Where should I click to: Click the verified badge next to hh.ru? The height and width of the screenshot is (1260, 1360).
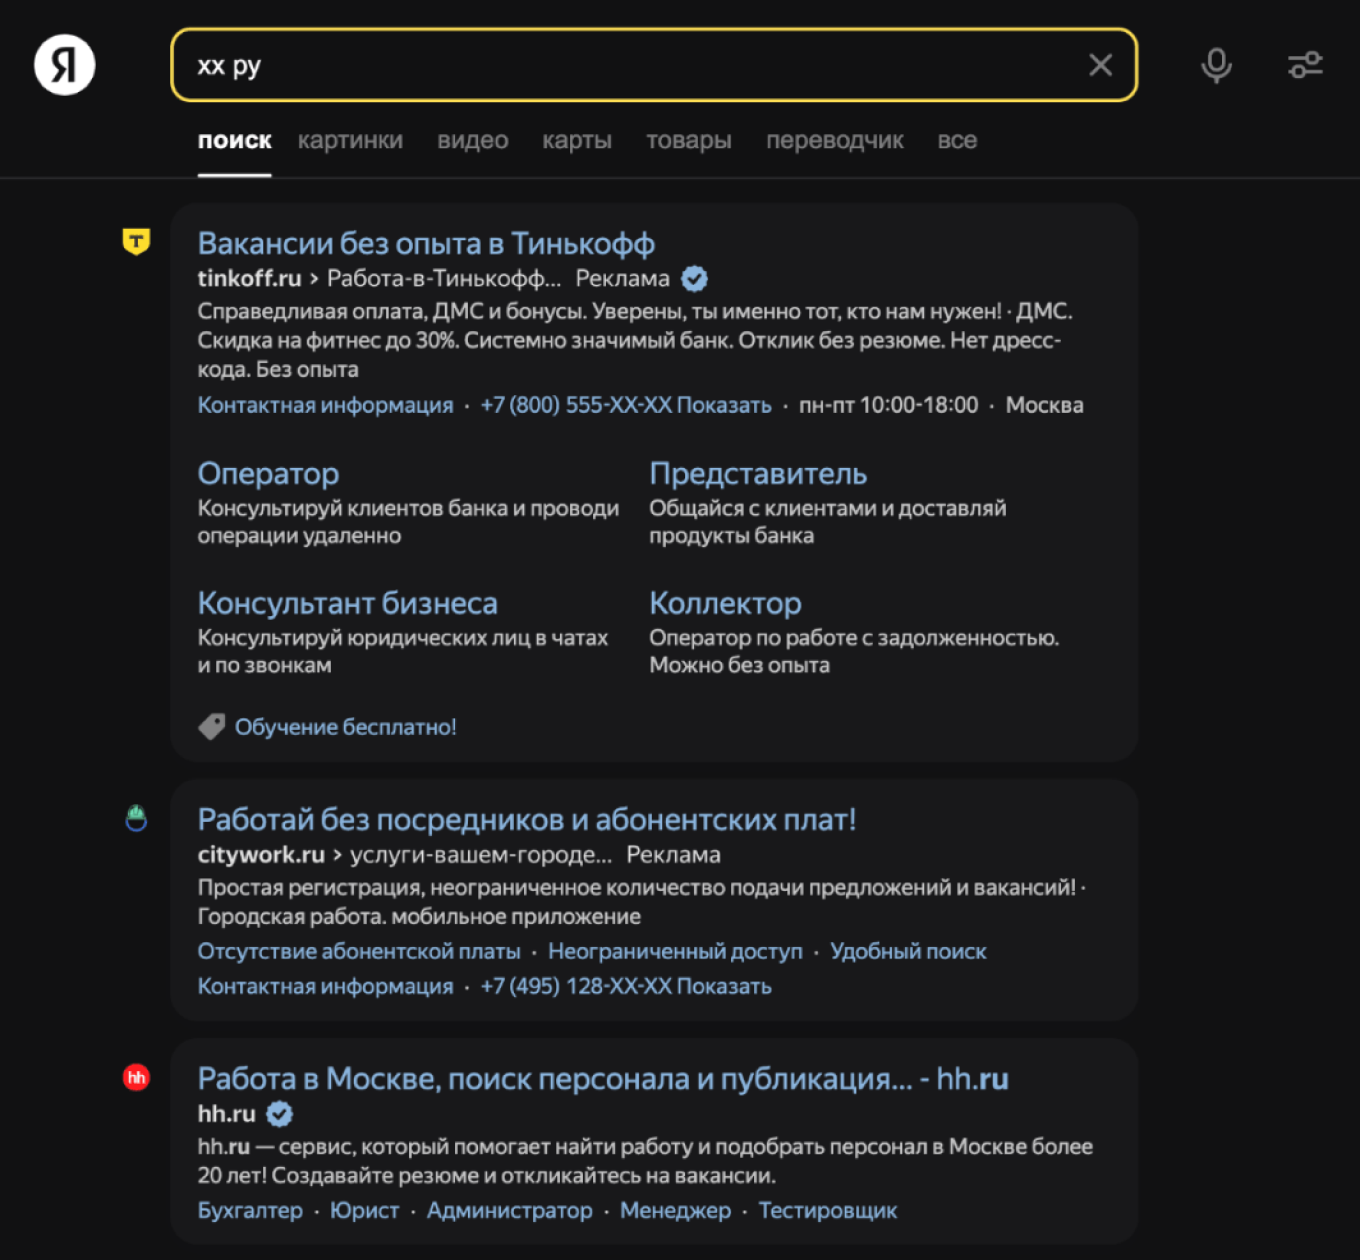[280, 1114]
